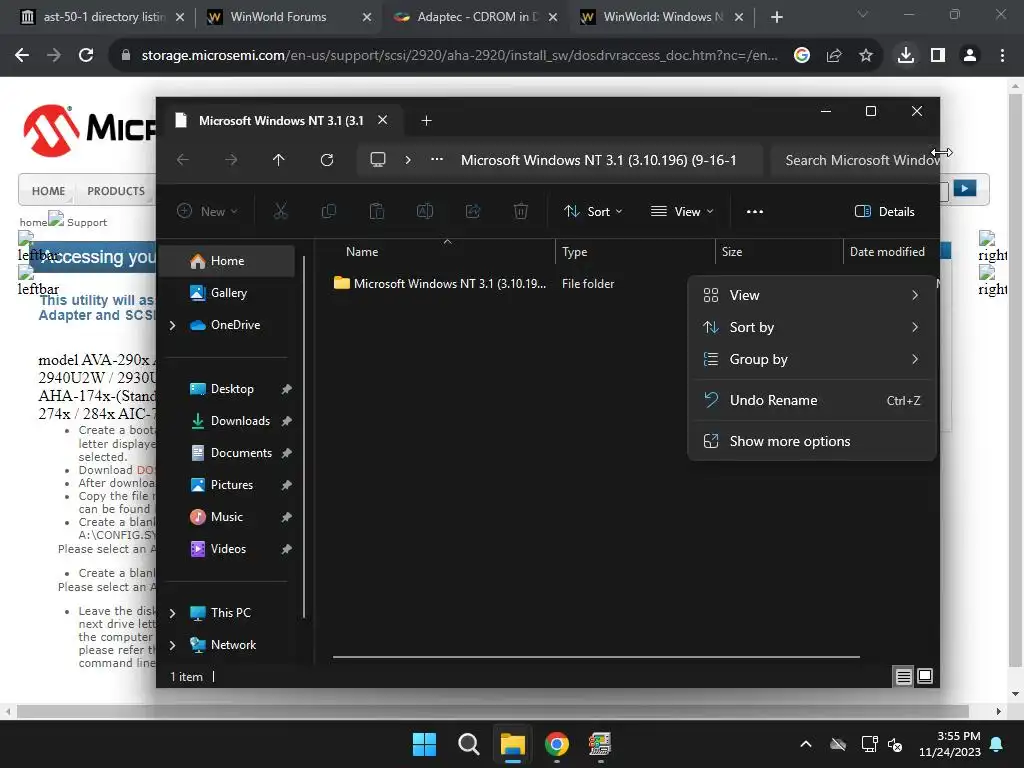Click Chrome page vertical scrollbar

(1015, 380)
